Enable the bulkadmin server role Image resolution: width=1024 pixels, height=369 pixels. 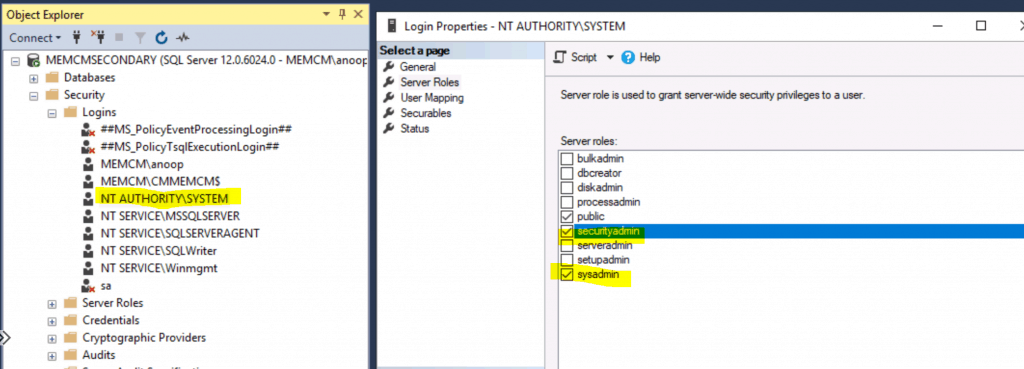tap(567, 159)
